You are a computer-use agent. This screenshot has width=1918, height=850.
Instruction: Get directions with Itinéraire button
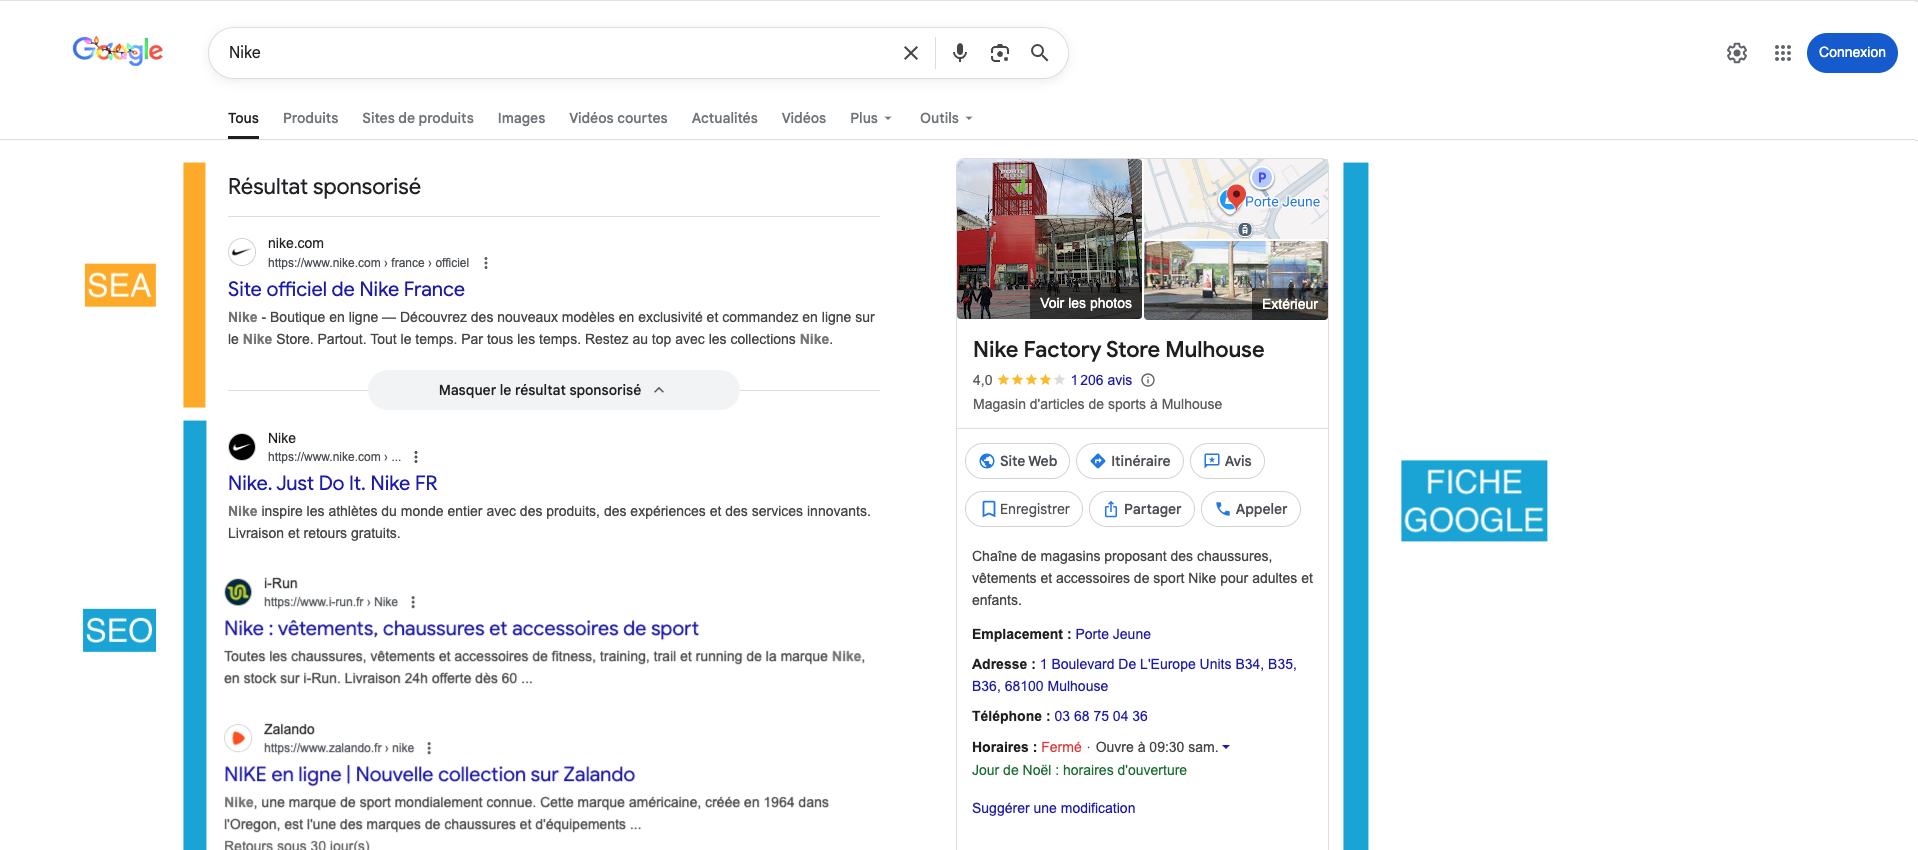[x=1130, y=461]
